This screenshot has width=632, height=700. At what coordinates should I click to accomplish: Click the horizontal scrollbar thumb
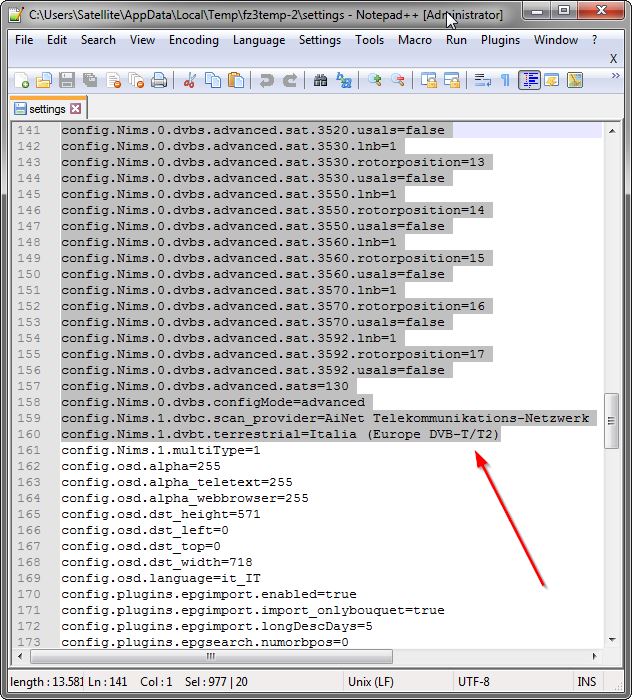click(211, 656)
